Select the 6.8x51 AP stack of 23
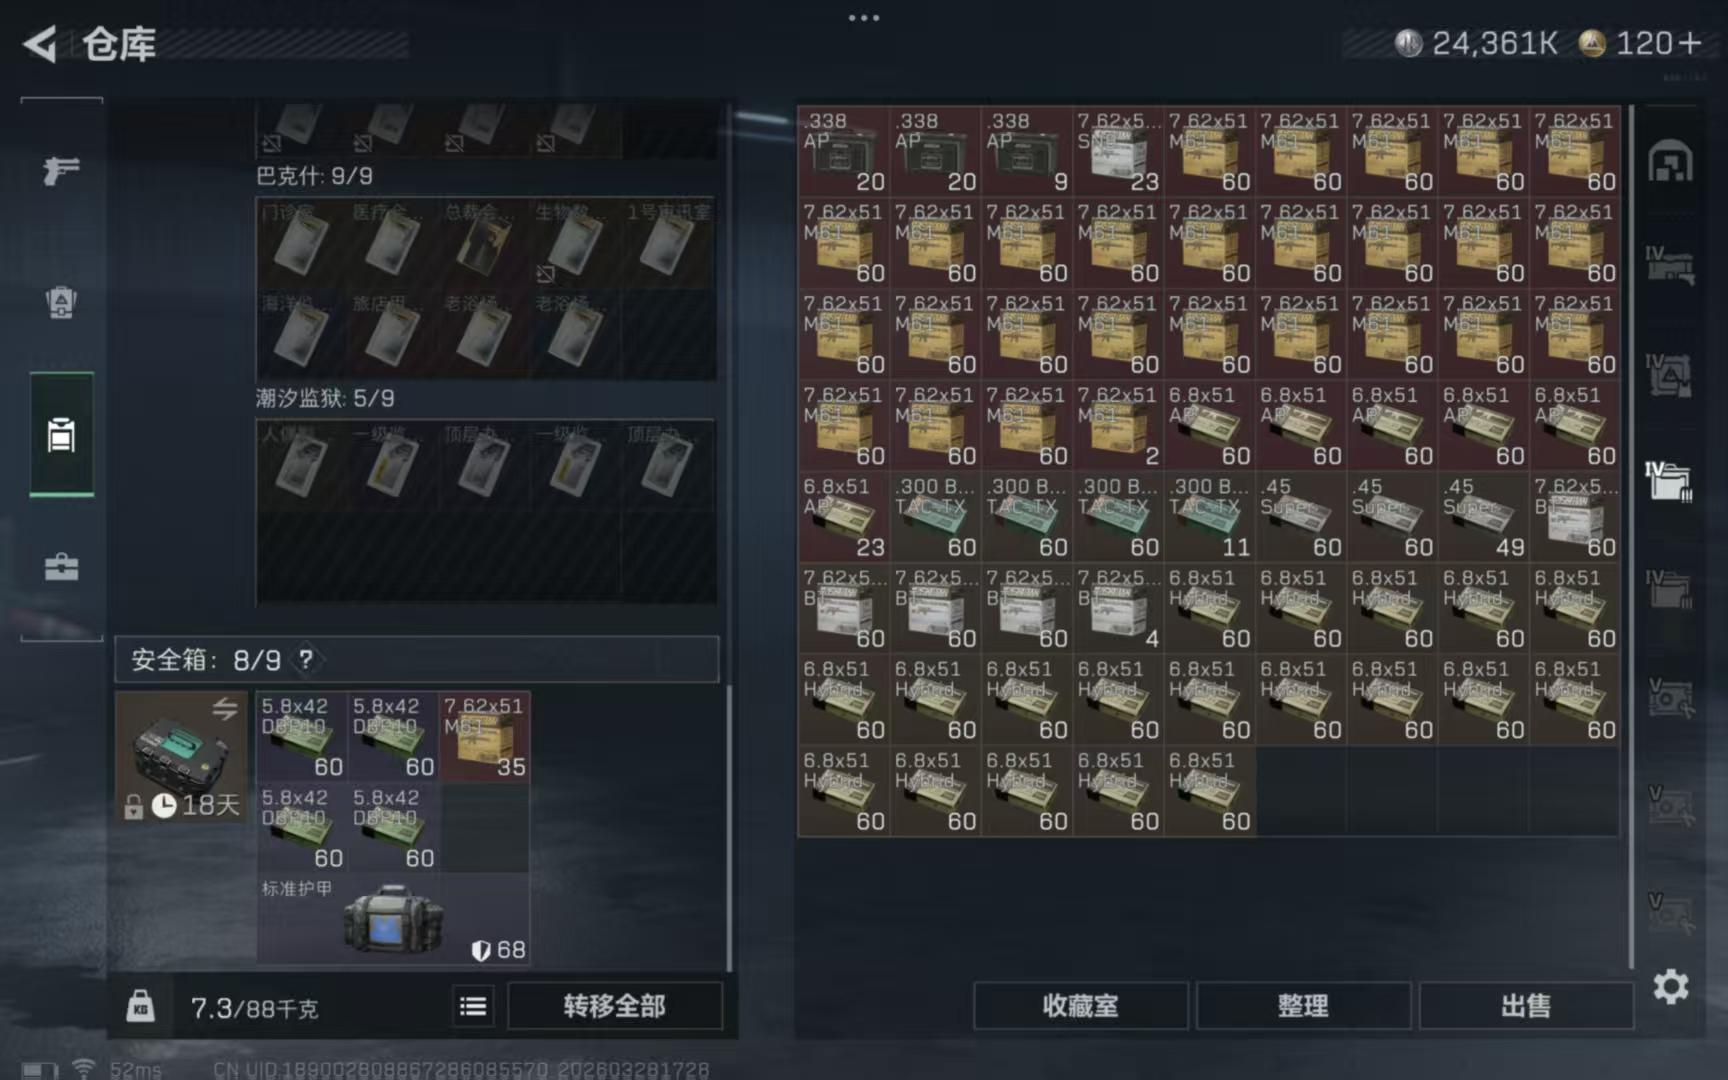Image resolution: width=1728 pixels, height=1080 pixels. pos(844,517)
